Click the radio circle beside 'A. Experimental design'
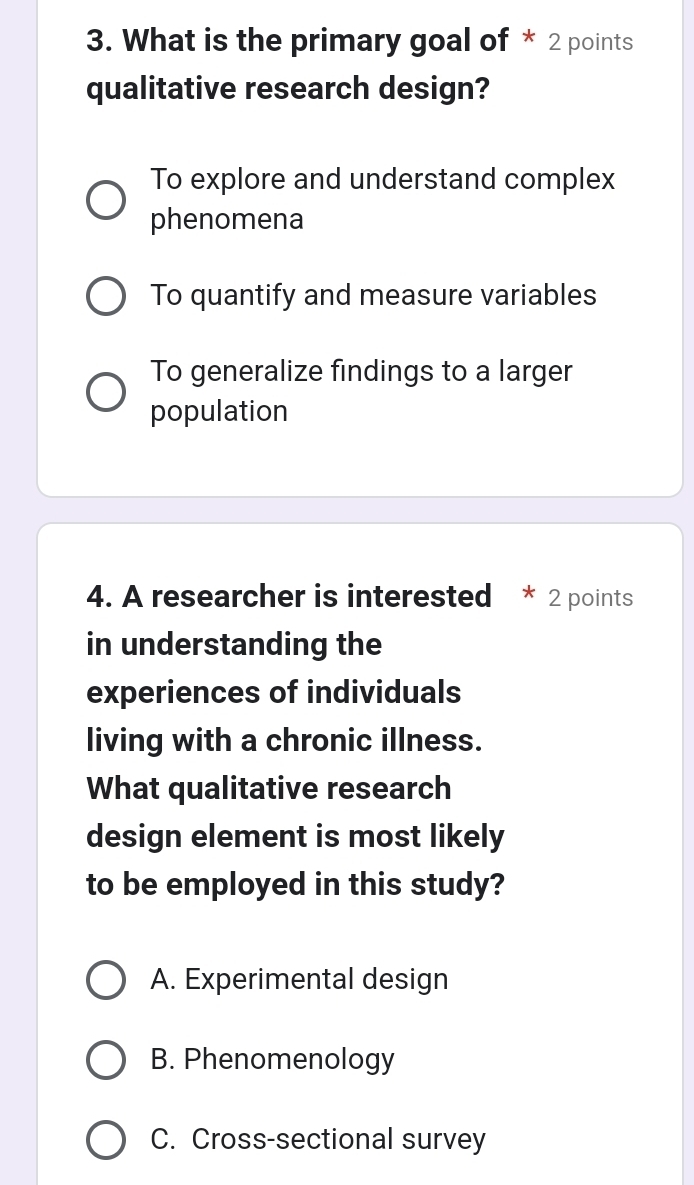Image resolution: width=694 pixels, height=1185 pixels. [x=106, y=979]
